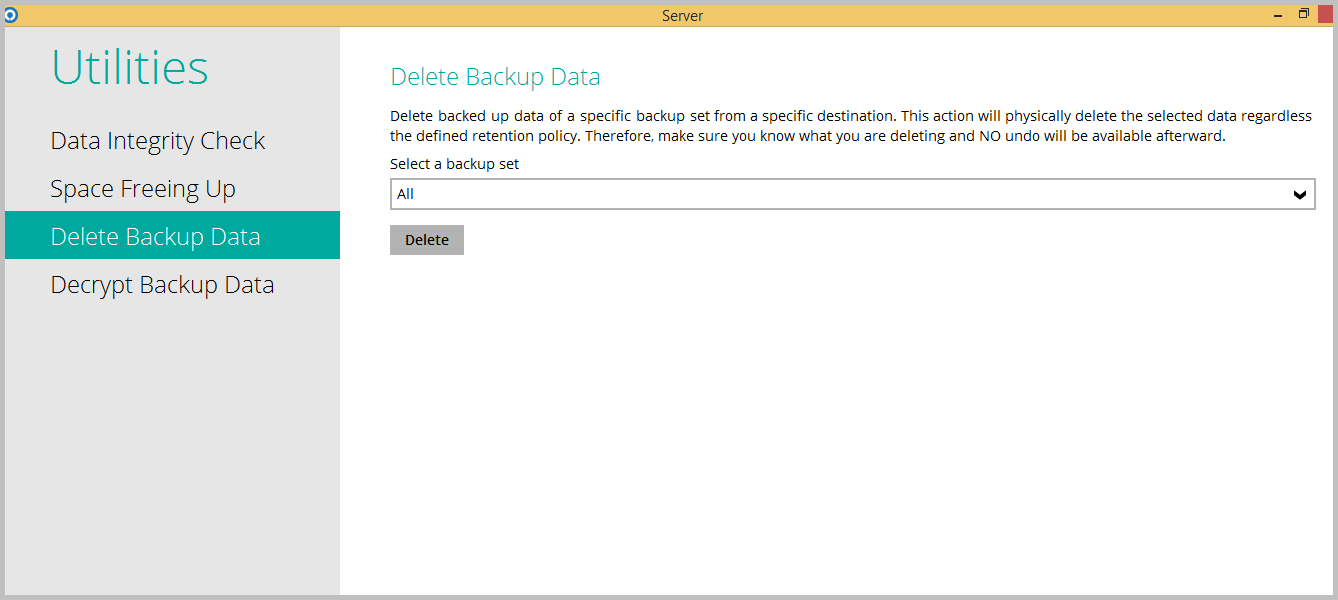Open the Data Integrity Check utility
1338x600 pixels.
click(158, 141)
